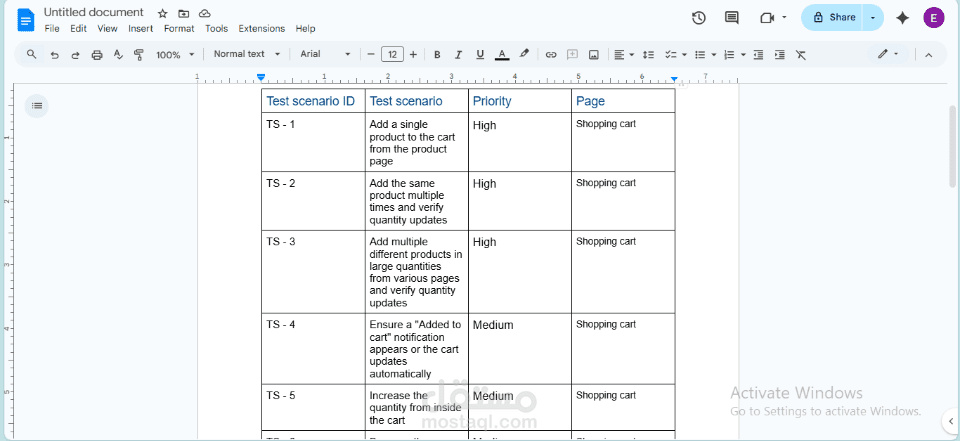Toggle bold formatting

pos(437,55)
